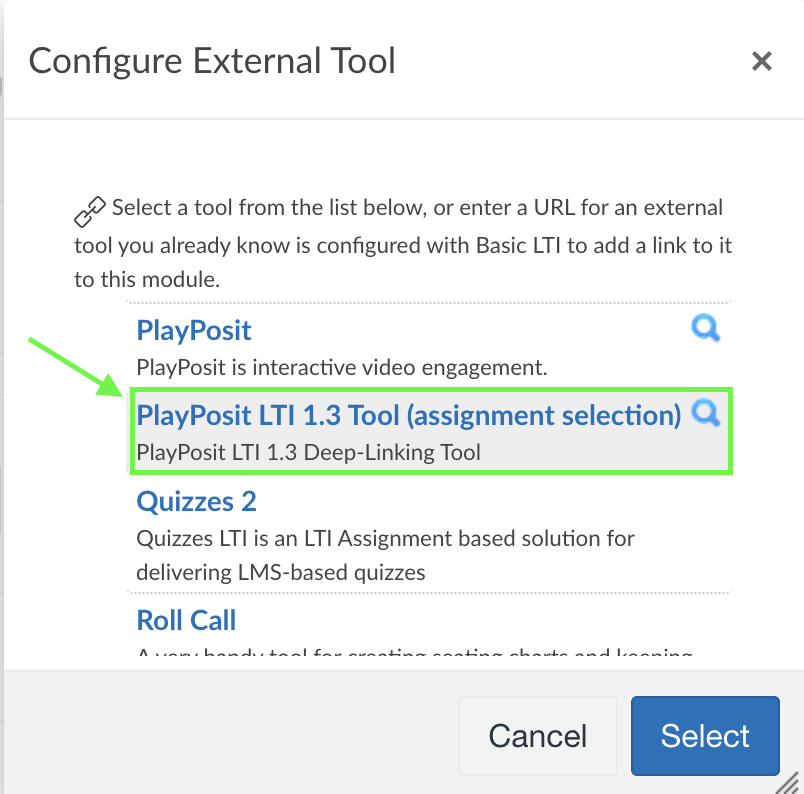The width and height of the screenshot is (804, 794).
Task: Click the highlighted PlayPosit LTI row background
Action: point(431,431)
